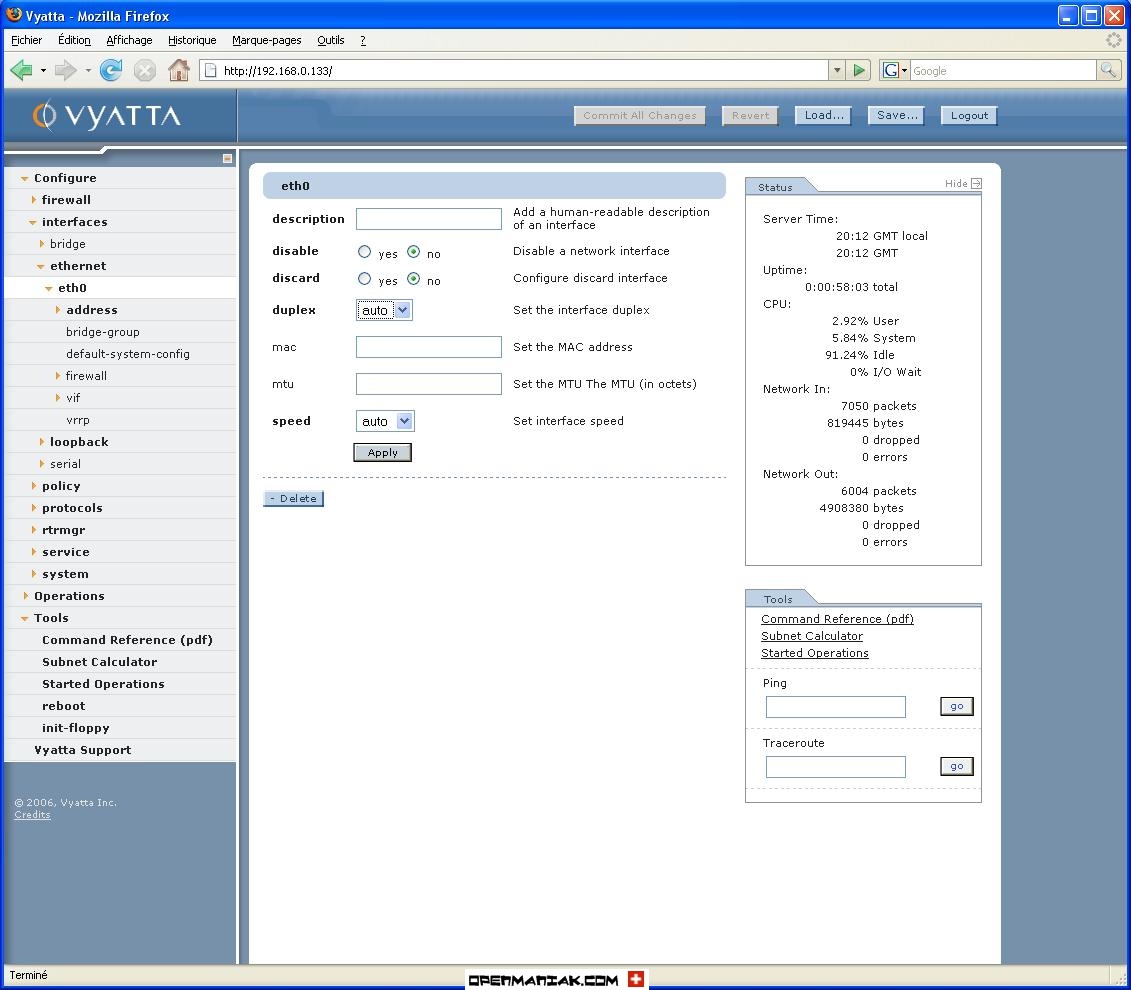Expand the bridge tree node
1131x990 pixels.
41,244
